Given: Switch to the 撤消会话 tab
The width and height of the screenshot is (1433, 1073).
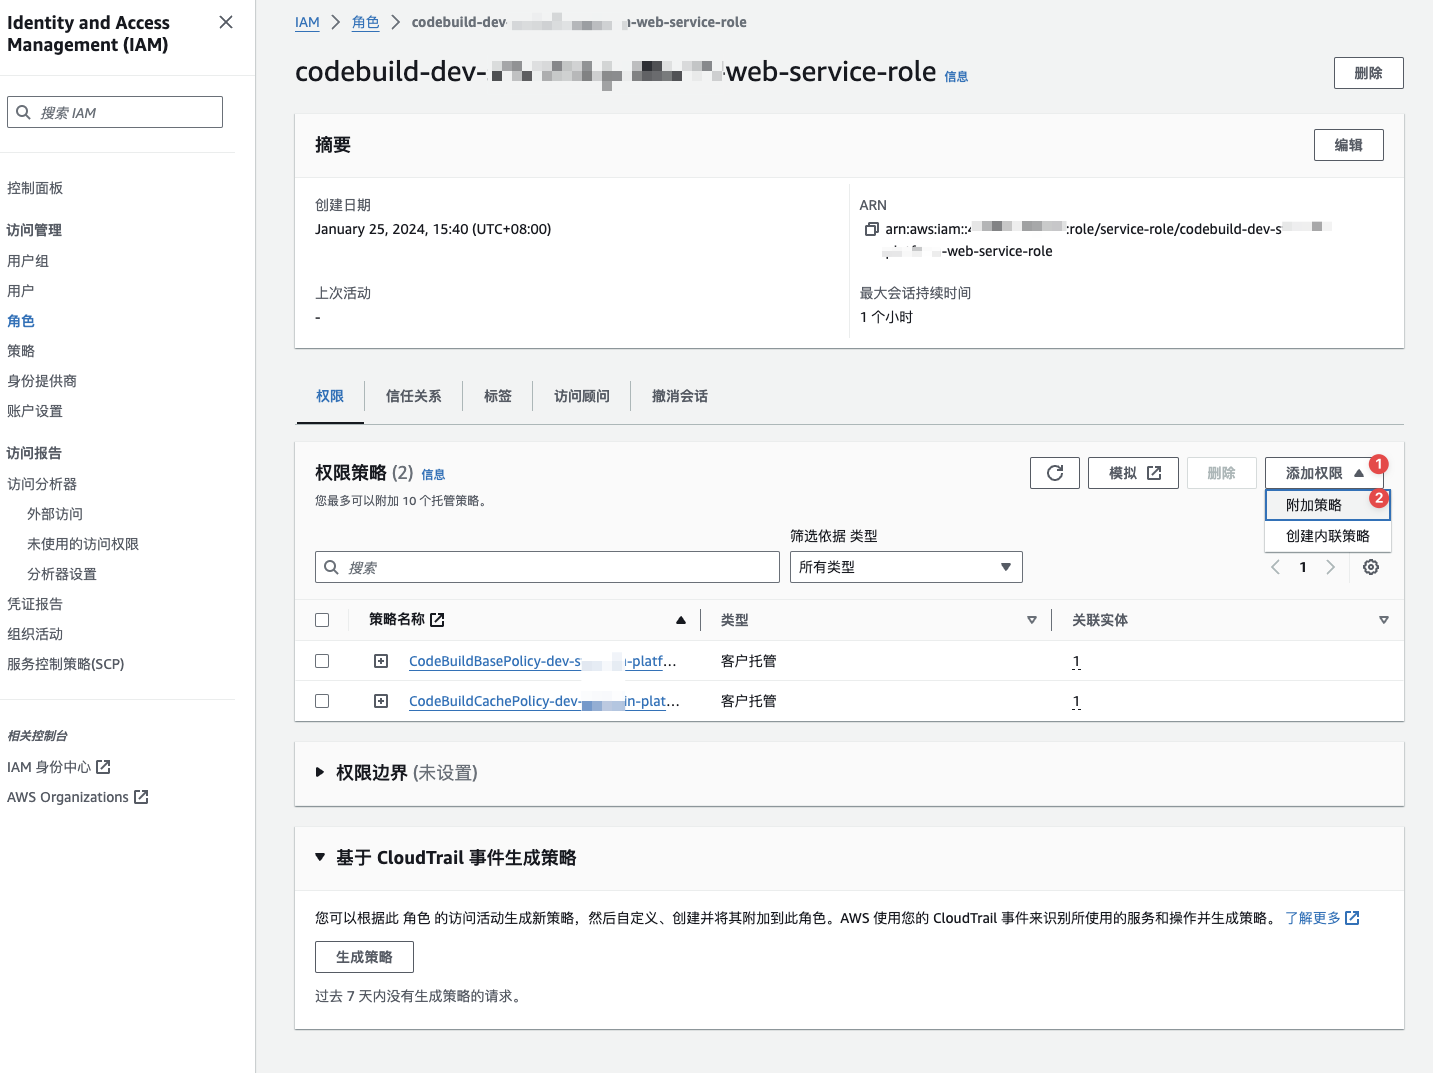Looking at the screenshot, I should pos(680,396).
